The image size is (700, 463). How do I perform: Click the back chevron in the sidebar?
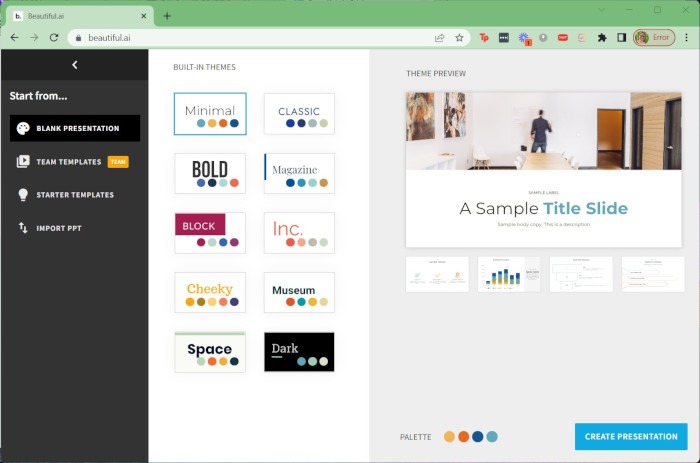(75, 65)
